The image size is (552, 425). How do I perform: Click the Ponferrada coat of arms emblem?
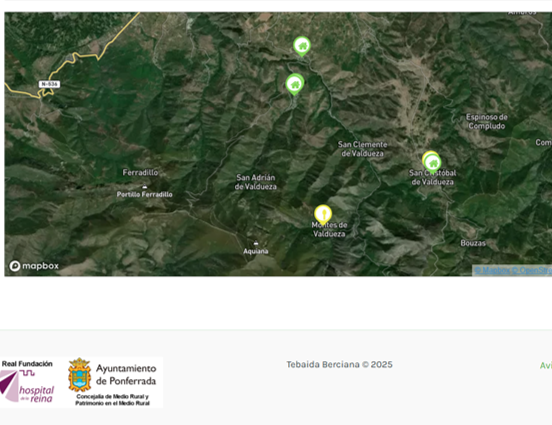click(80, 375)
